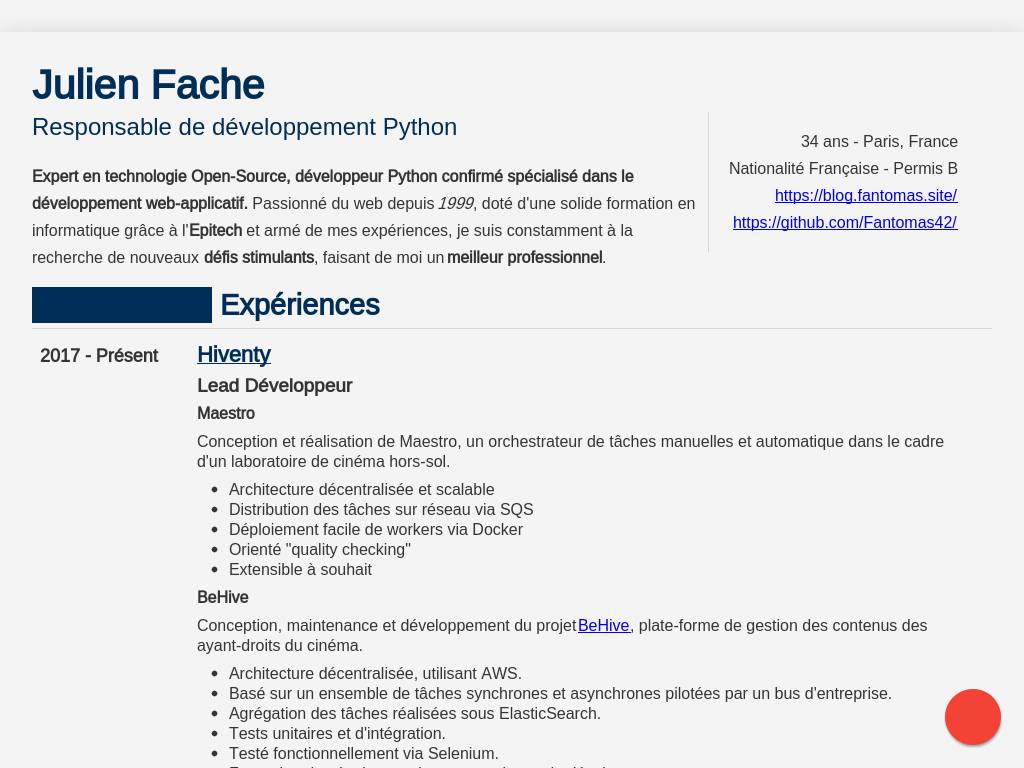Click the bus d'entreprise bullet line
The width and height of the screenshot is (1024, 768).
pyautogui.click(x=560, y=694)
